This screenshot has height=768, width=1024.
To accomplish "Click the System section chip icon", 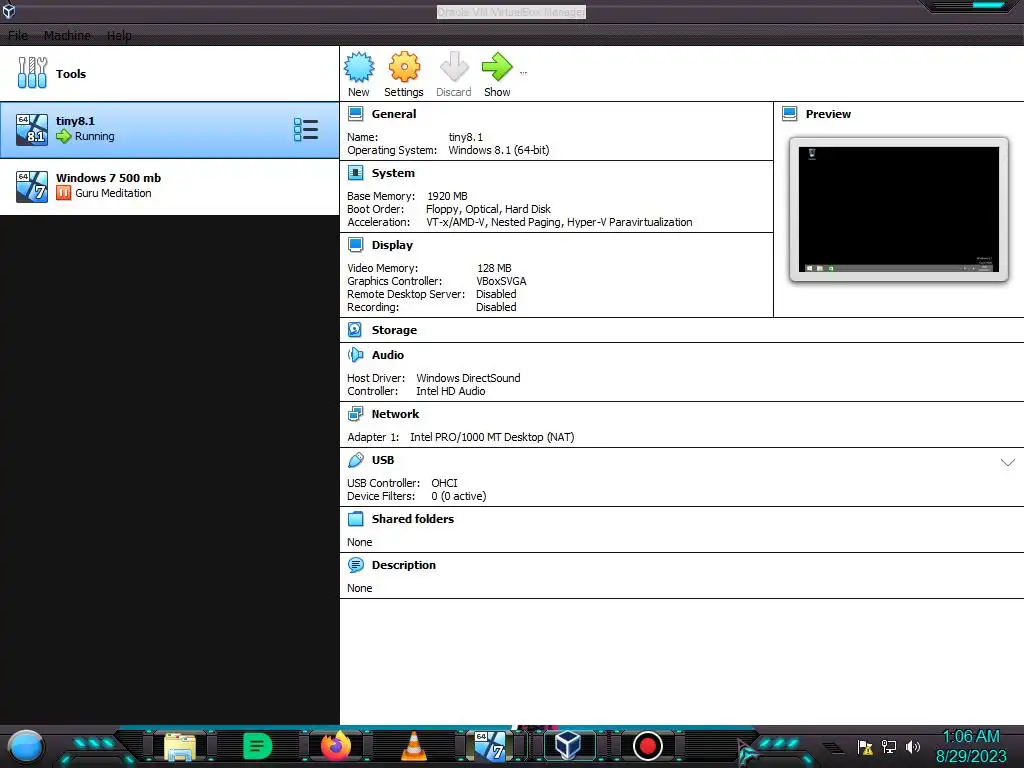I will [355, 173].
